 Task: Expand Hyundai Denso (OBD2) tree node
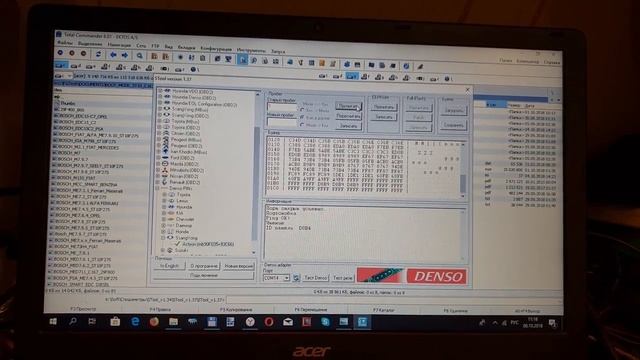coord(160,97)
